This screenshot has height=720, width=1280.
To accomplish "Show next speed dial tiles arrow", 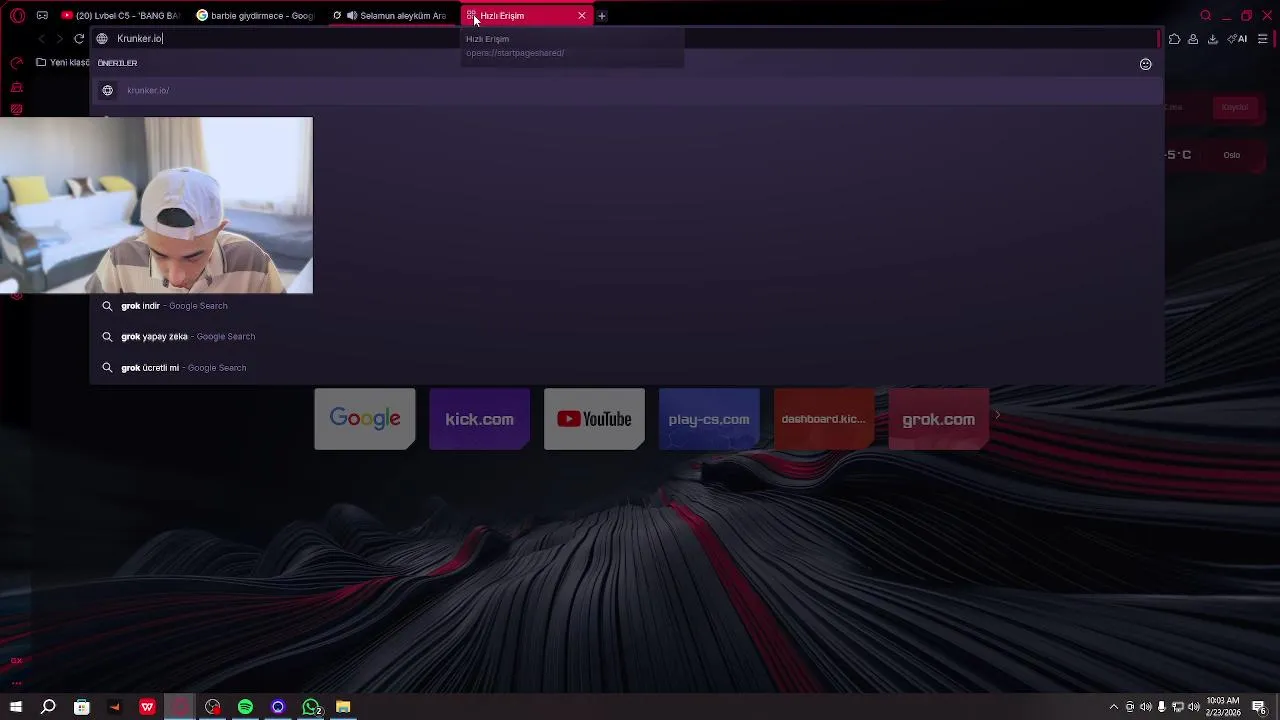I will pos(997,415).
